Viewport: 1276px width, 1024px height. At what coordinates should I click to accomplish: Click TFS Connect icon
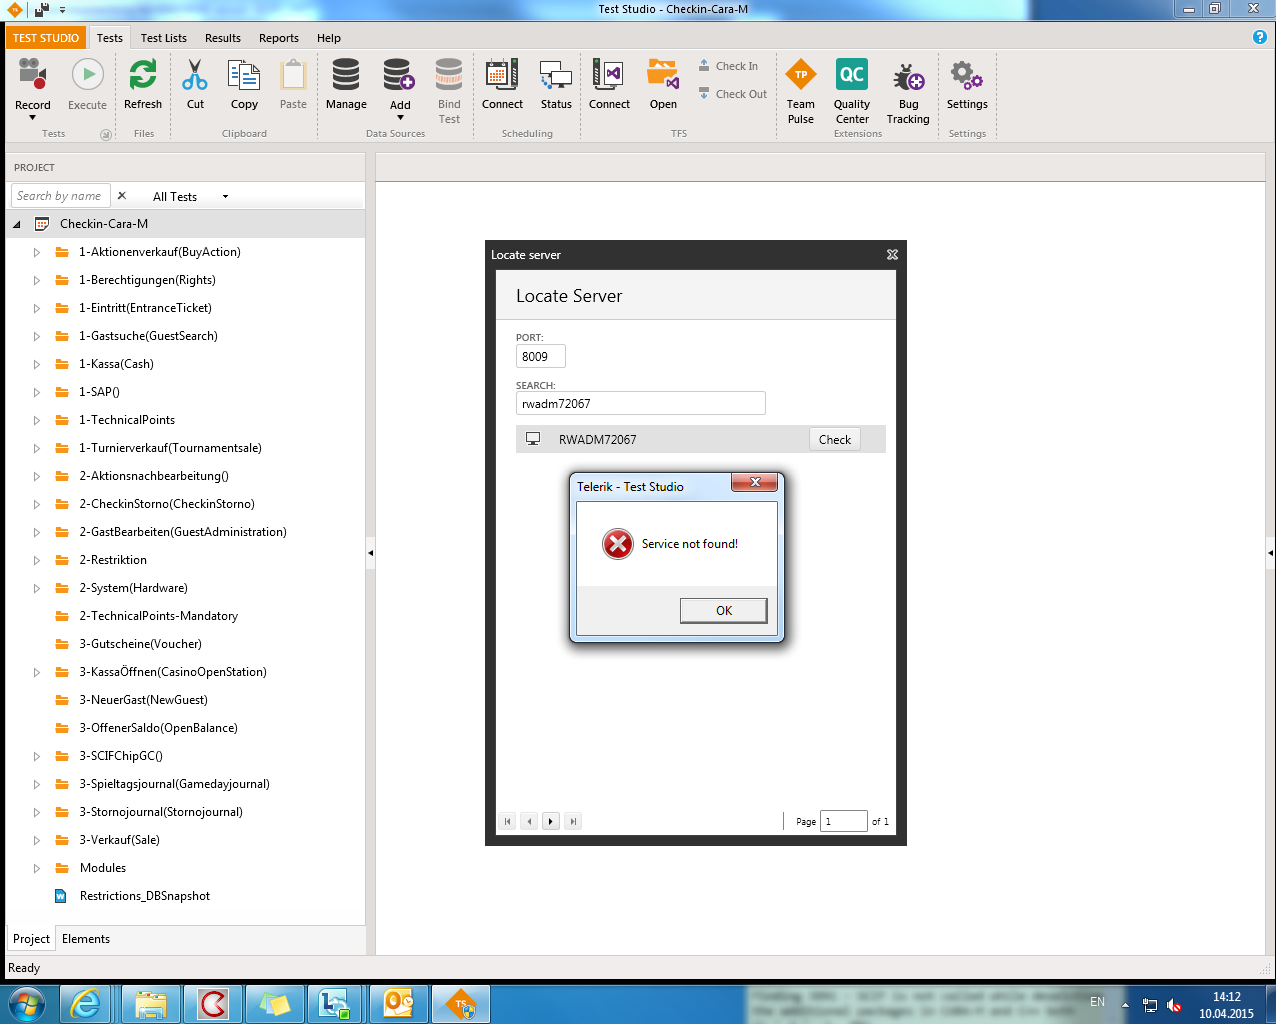(609, 75)
